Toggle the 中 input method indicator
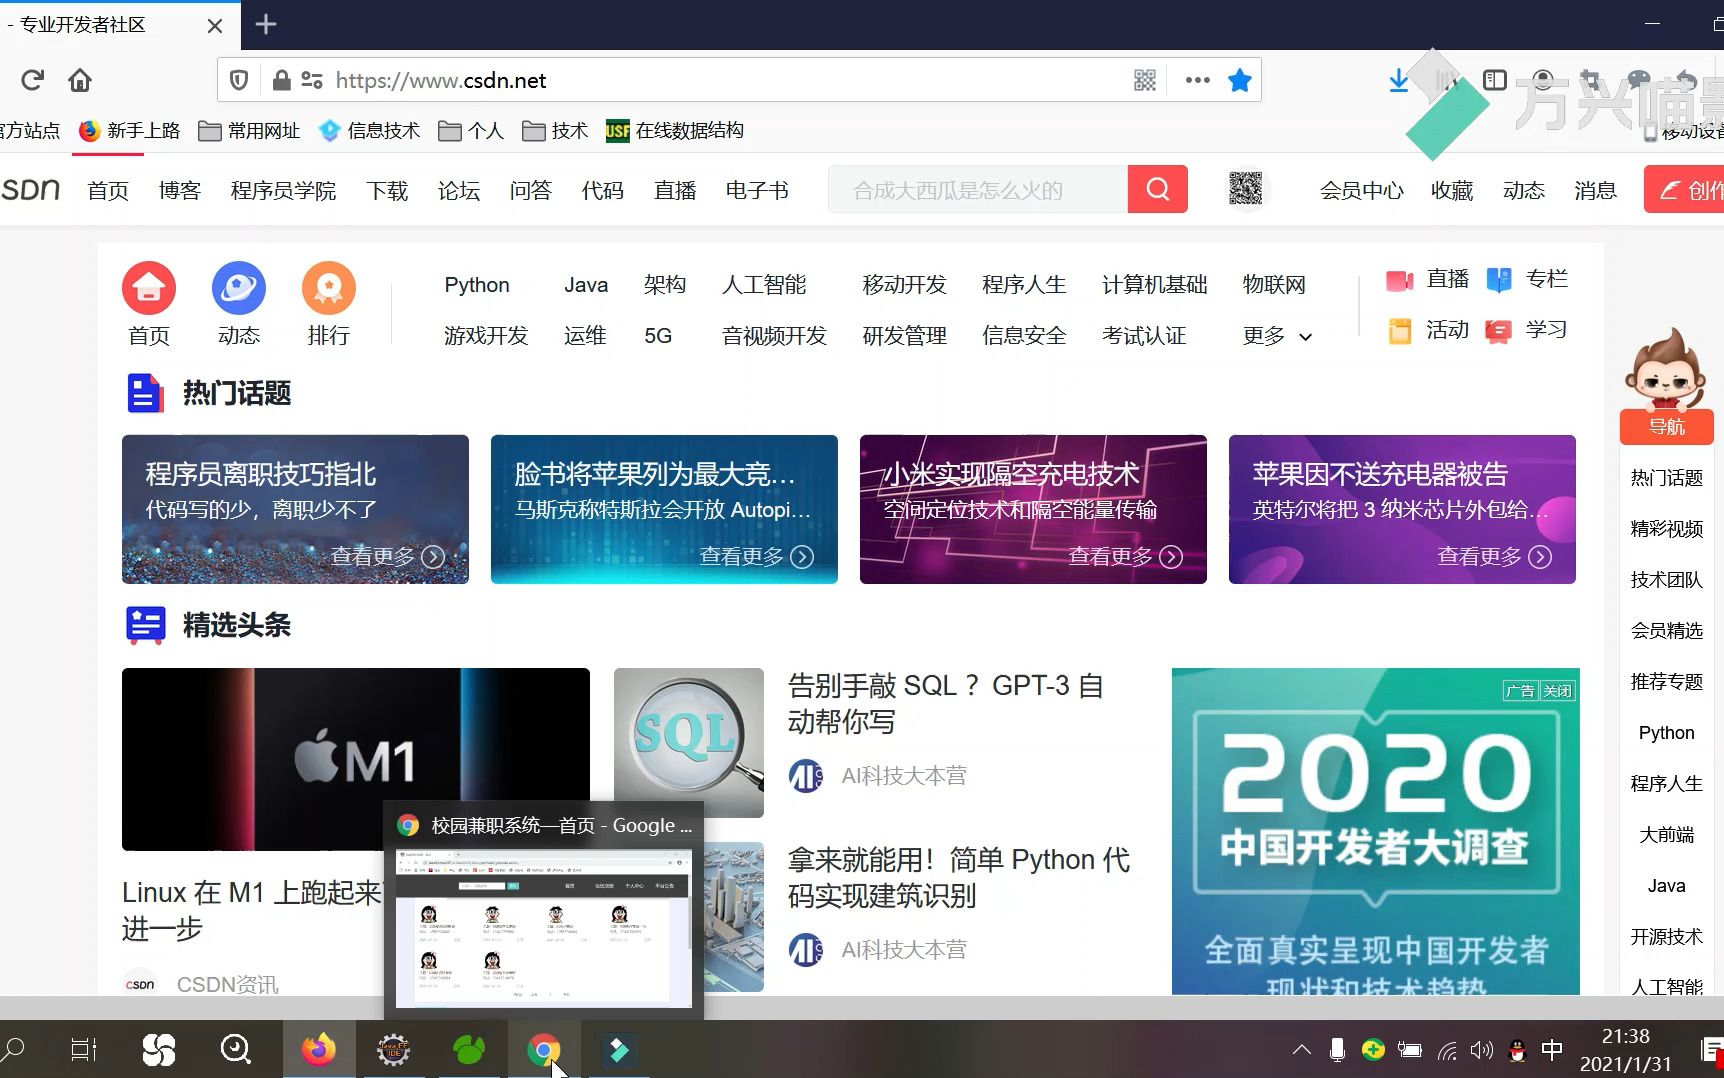 coord(1552,1049)
